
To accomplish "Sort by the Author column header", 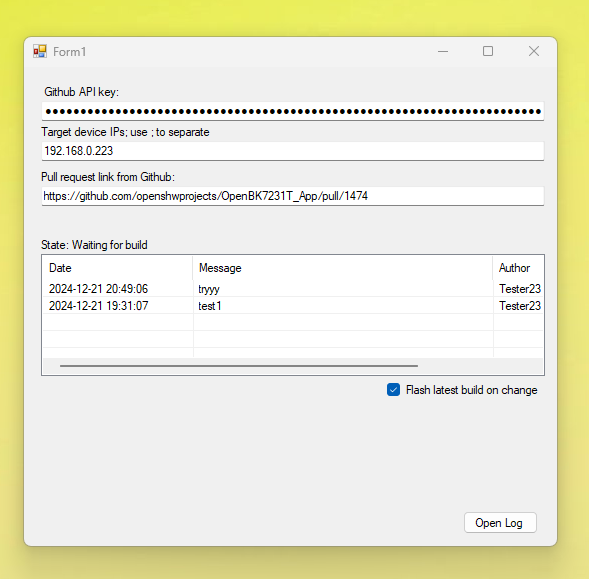I will point(518,268).
